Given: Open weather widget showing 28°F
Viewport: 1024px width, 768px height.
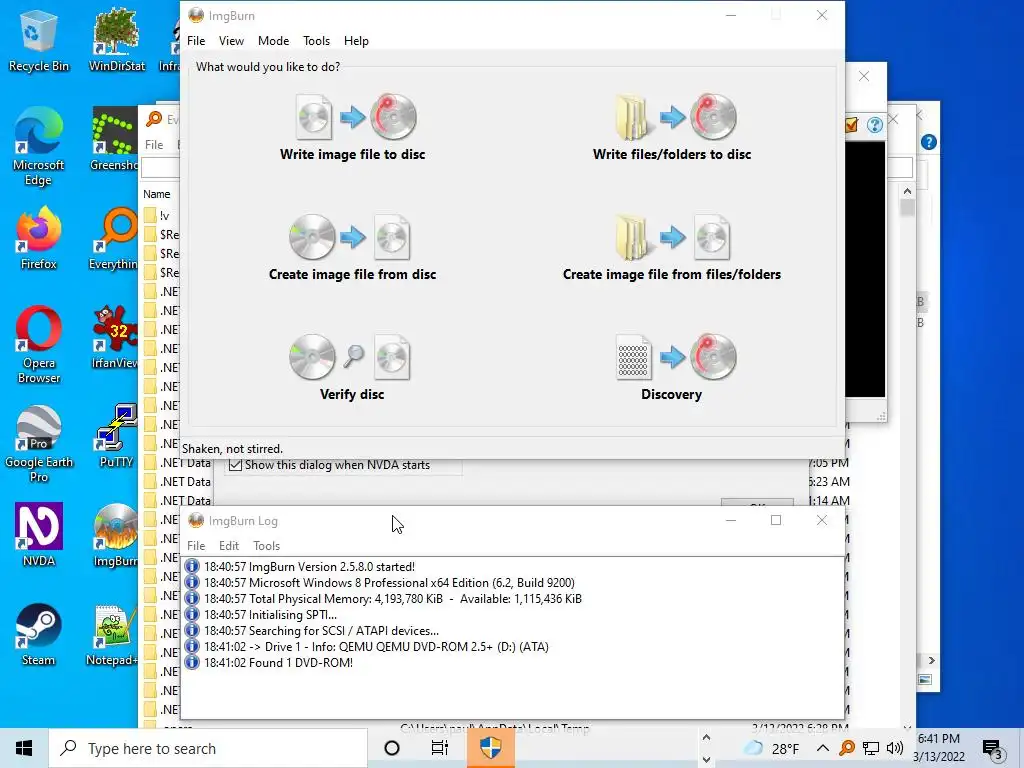Looking at the screenshot, I should point(772,748).
